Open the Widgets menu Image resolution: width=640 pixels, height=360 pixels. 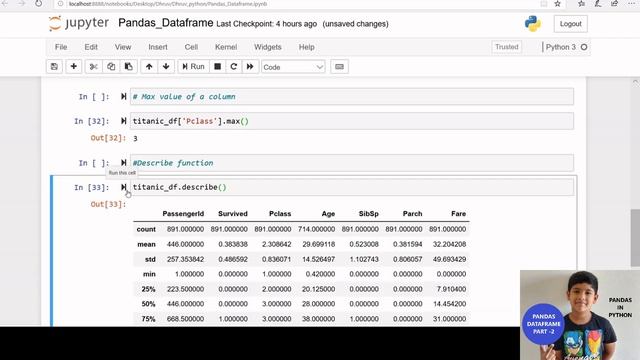(268, 47)
